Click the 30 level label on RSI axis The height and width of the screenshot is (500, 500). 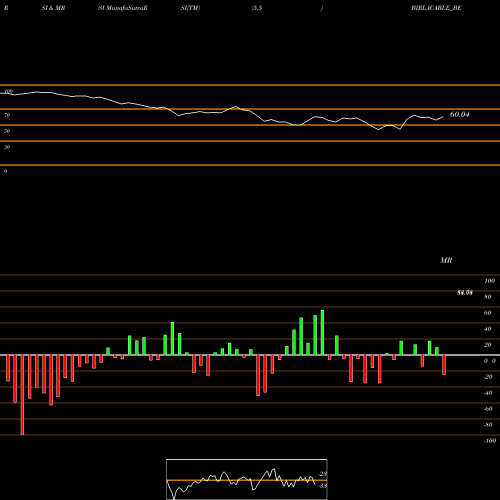(x=7, y=147)
